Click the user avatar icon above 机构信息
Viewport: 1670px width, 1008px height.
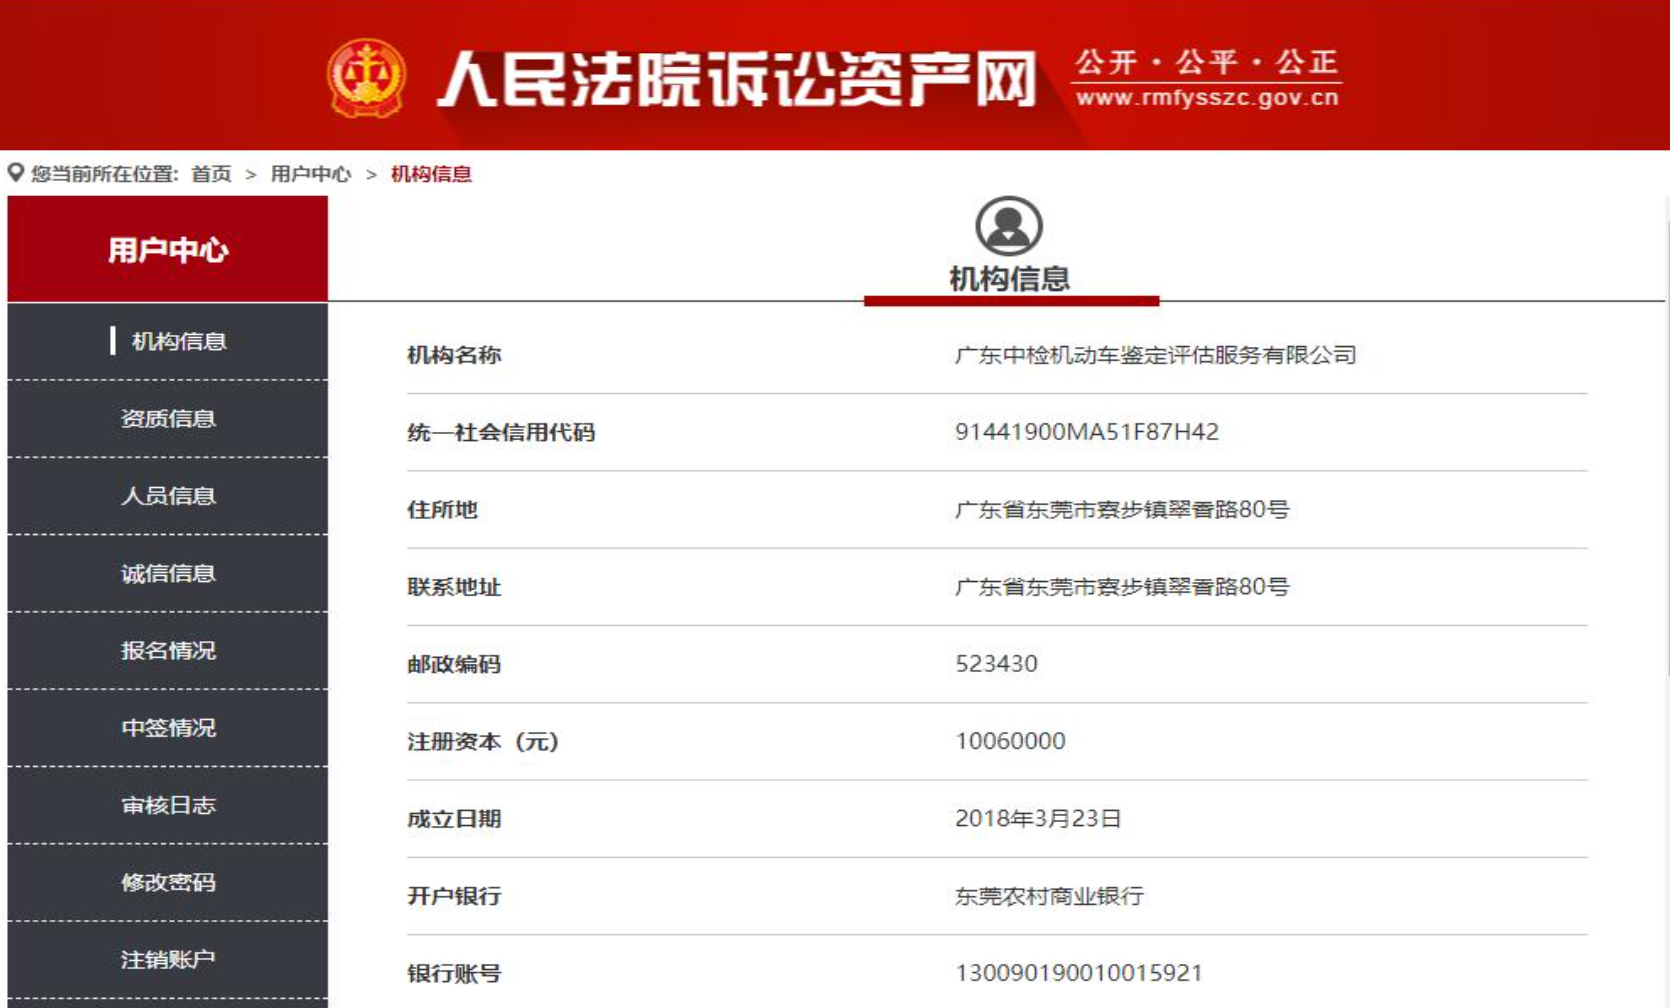[x=1008, y=226]
